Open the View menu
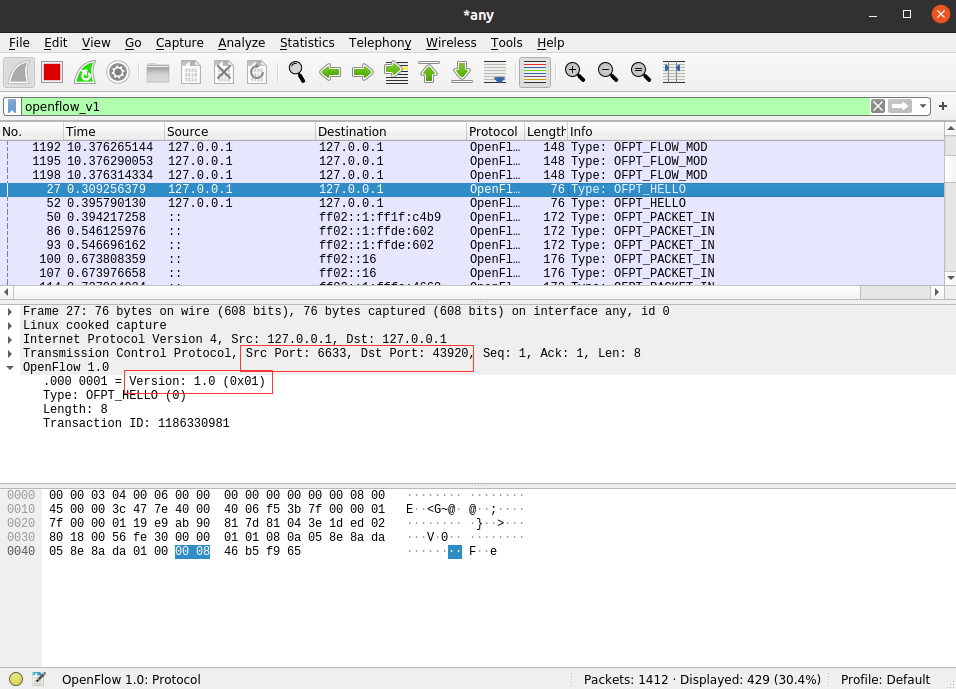 click(96, 43)
